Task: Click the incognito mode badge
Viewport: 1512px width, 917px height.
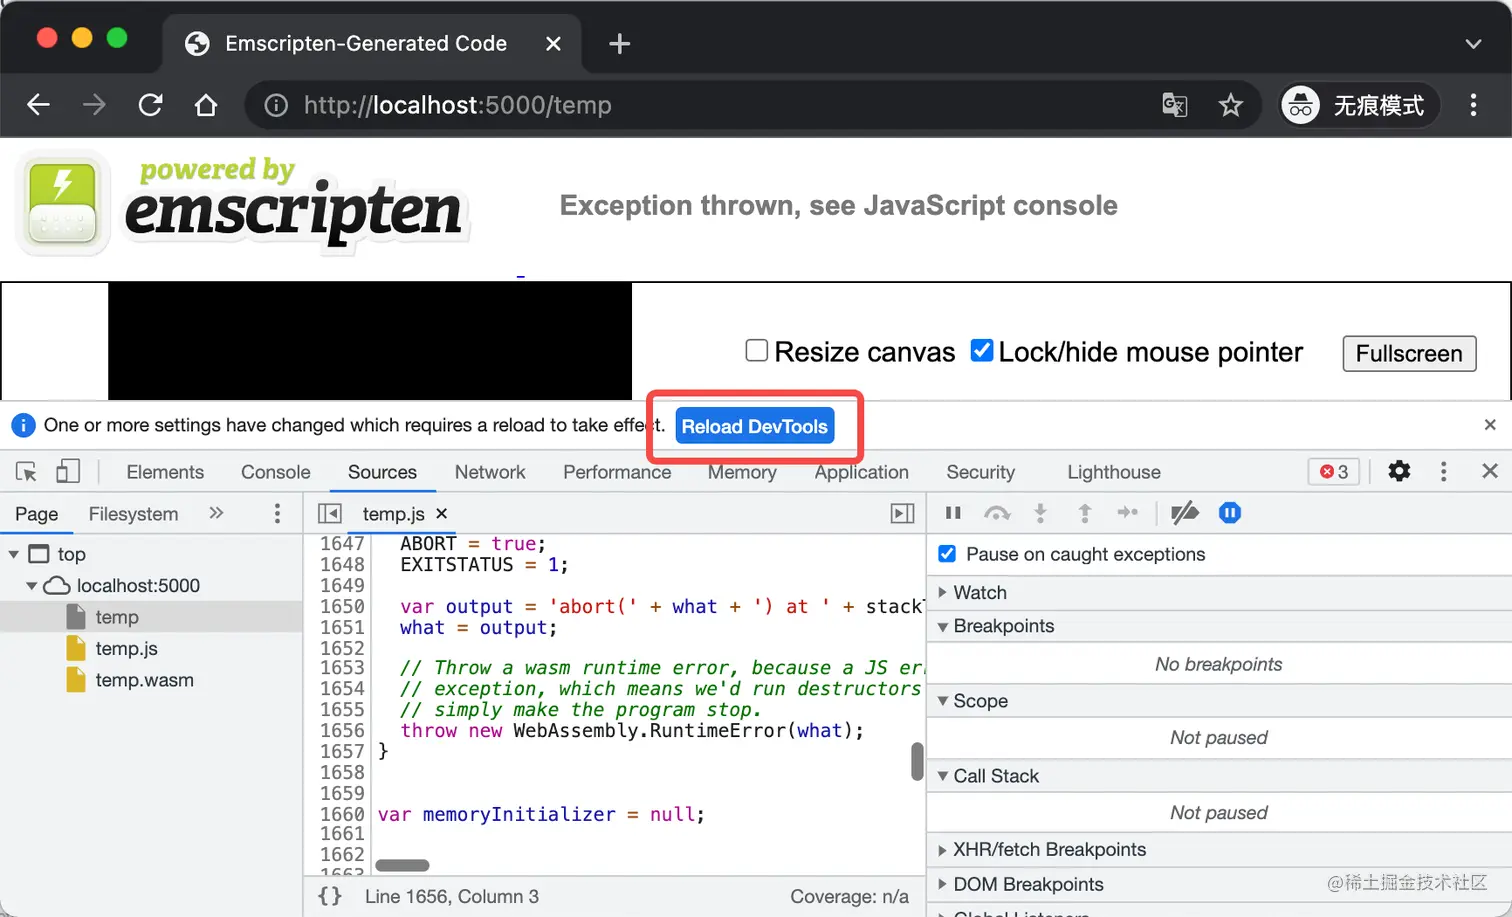Action: click(x=1359, y=105)
